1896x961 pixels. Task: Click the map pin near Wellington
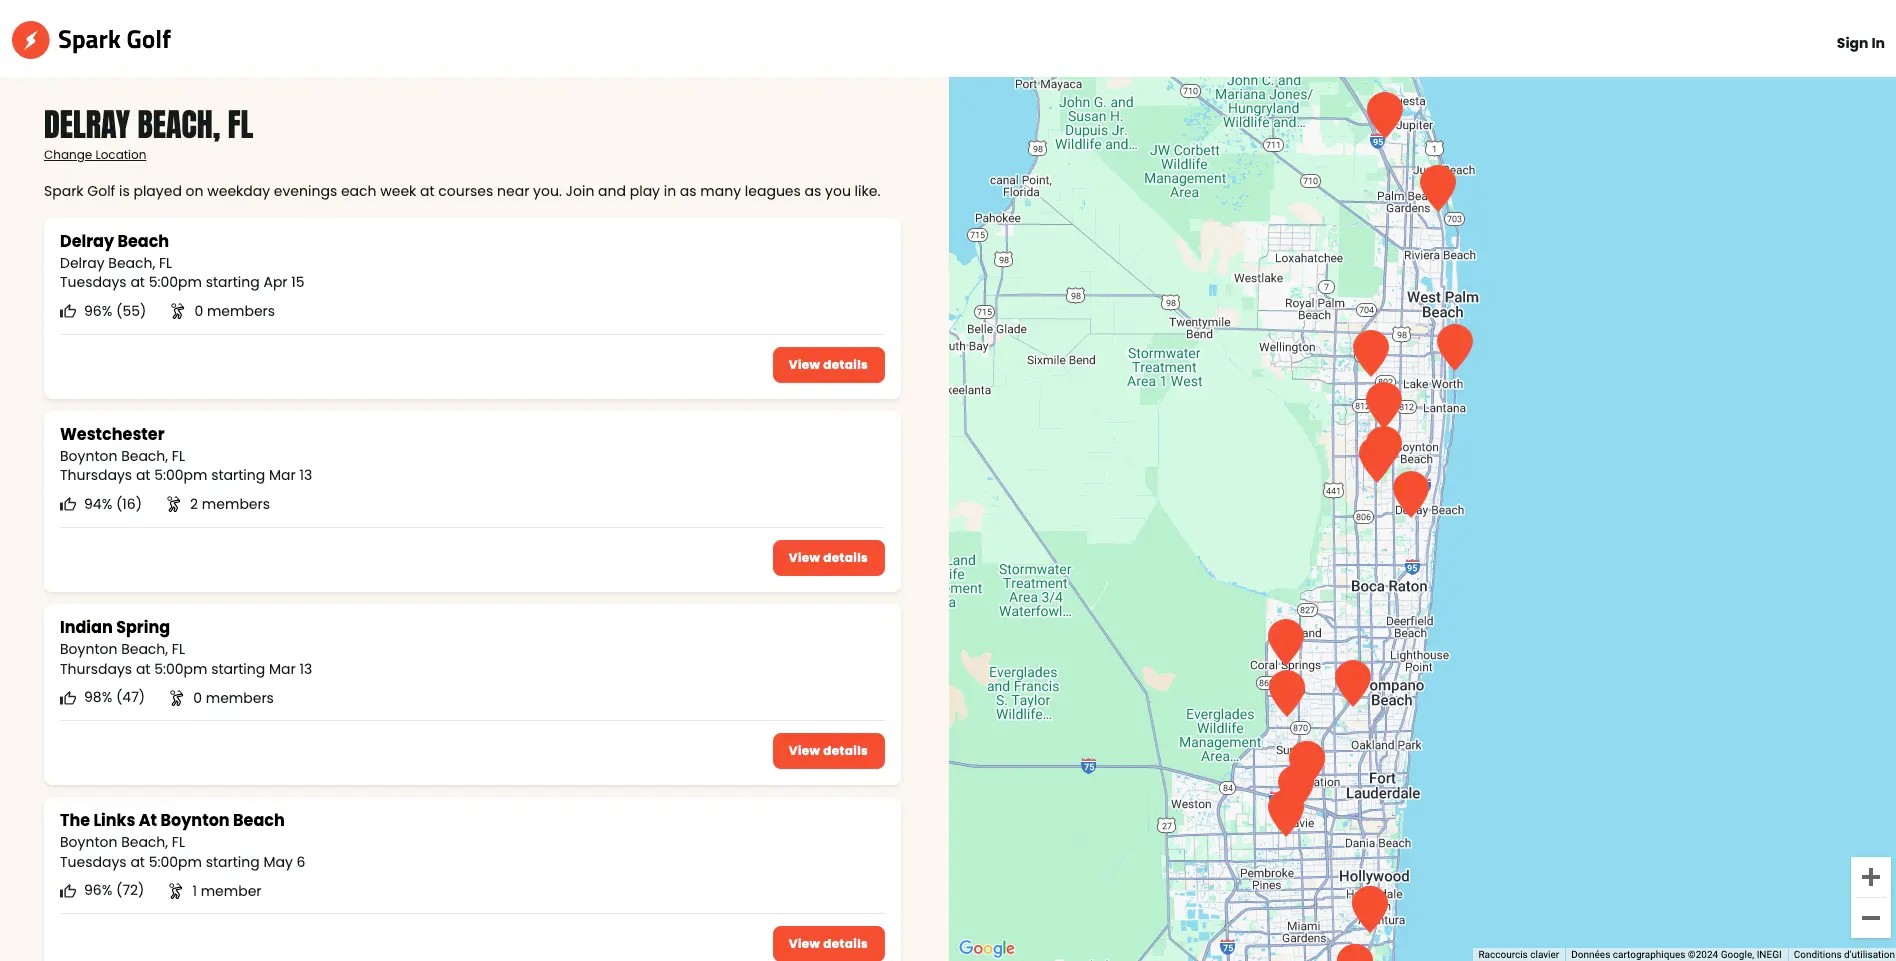pyautogui.click(x=1371, y=351)
